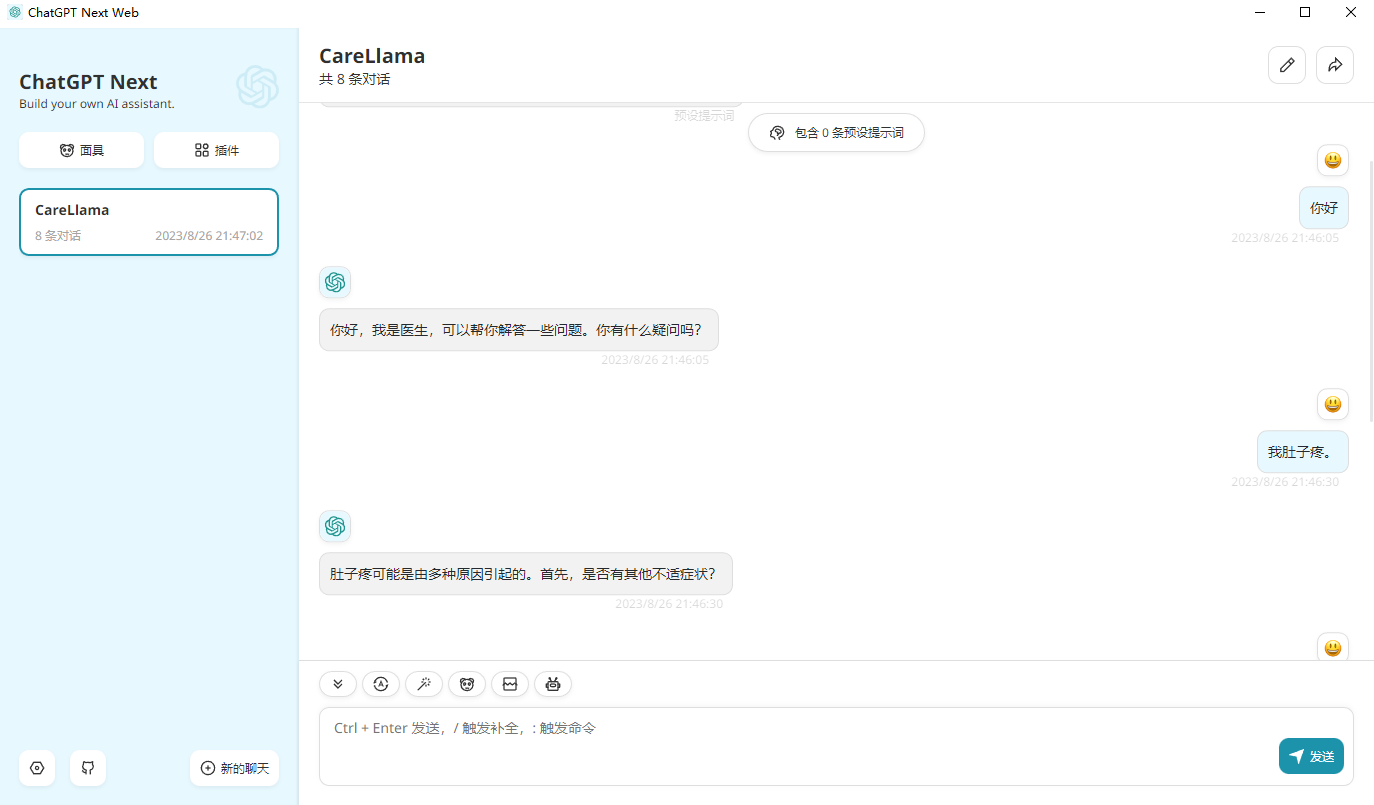Screen dimensions: 1374x805
Task: Click timestamp 2023/8/26 21:46:30 under 我肚子疼
Action: pos(1284,482)
